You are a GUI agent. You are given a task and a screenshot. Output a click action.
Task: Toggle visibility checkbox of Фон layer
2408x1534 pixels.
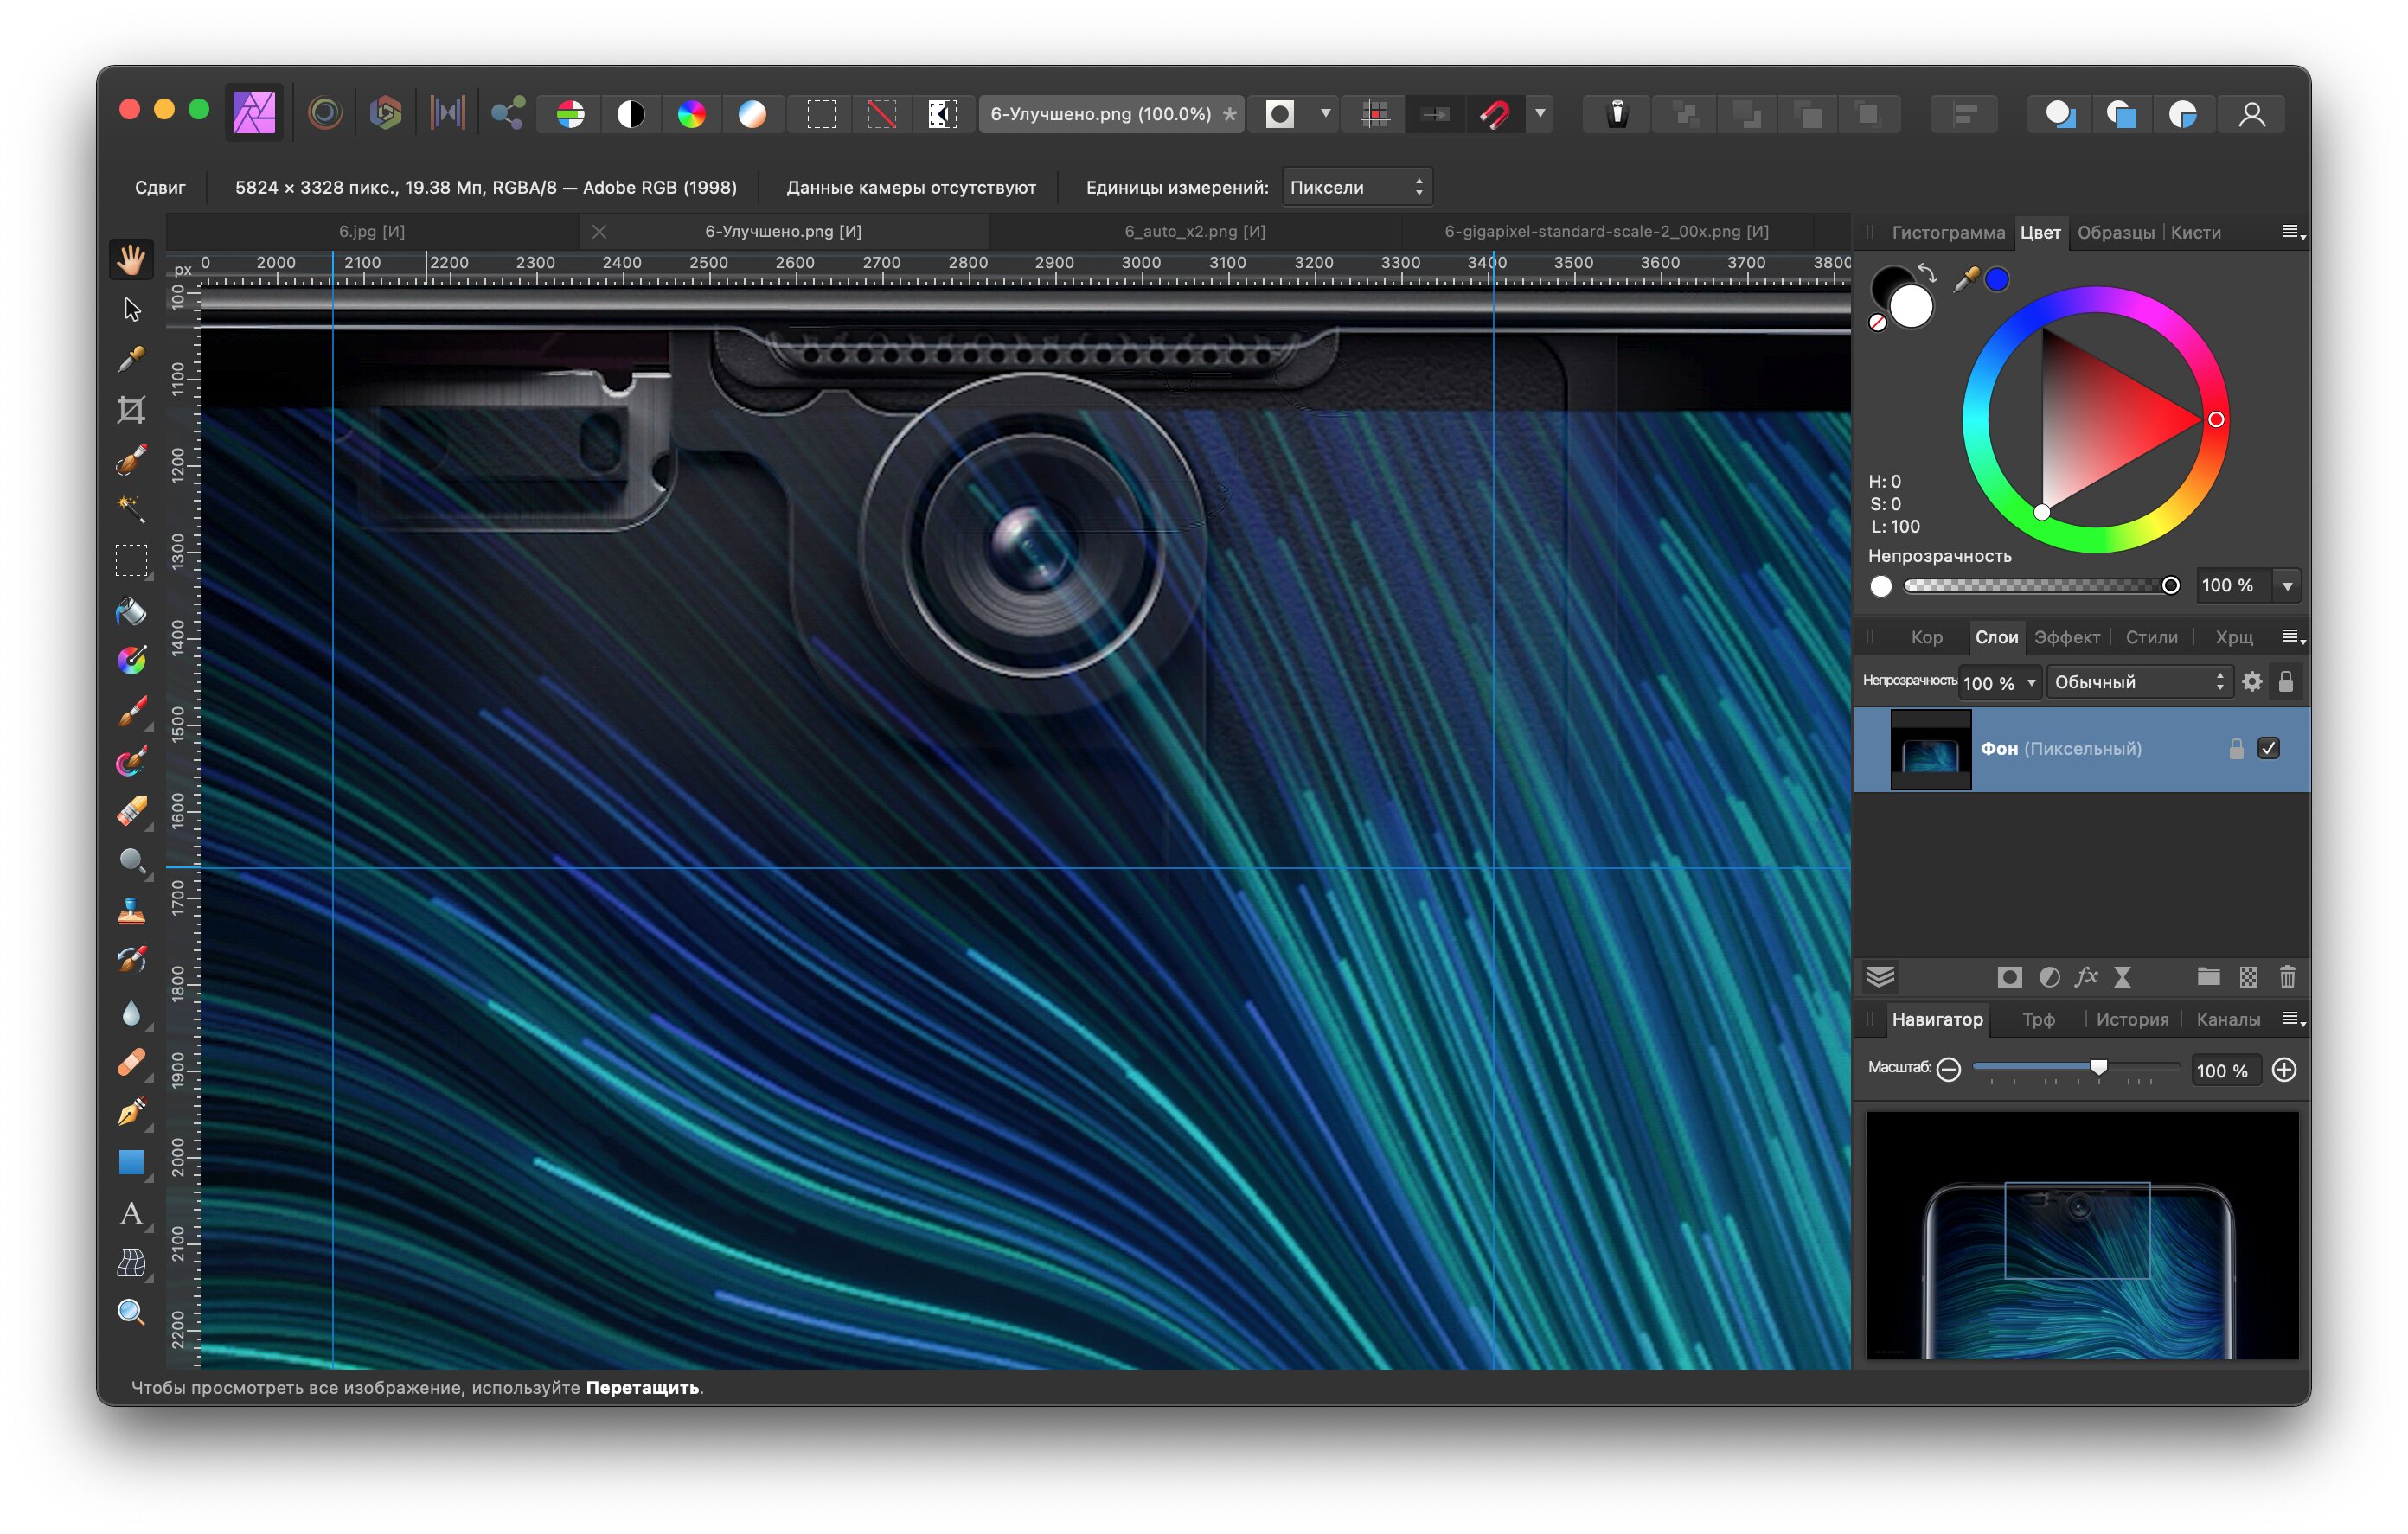[2268, 749]
